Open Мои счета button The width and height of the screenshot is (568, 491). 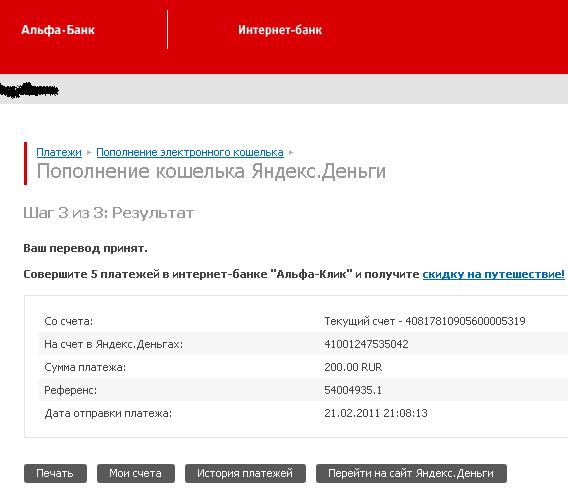[135, 473]
